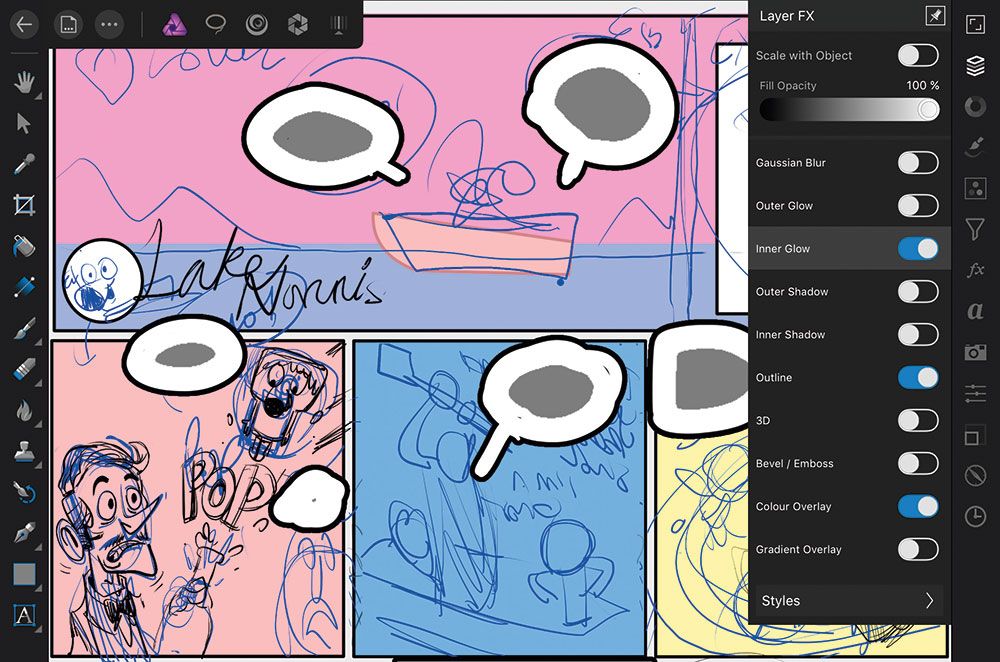Select the Text tool
The height and width of the screenshot is (662, 1000).
(24, 617)
